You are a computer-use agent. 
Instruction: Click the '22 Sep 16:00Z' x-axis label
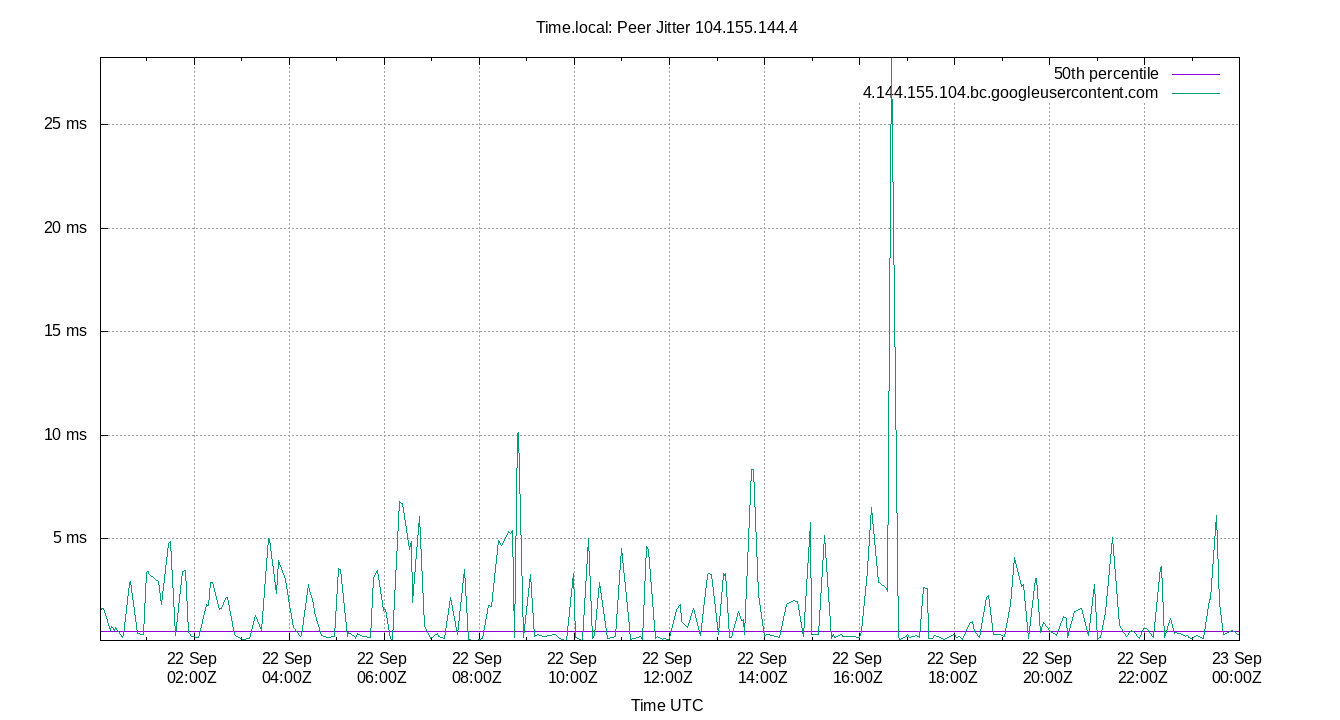coord(856,668)
